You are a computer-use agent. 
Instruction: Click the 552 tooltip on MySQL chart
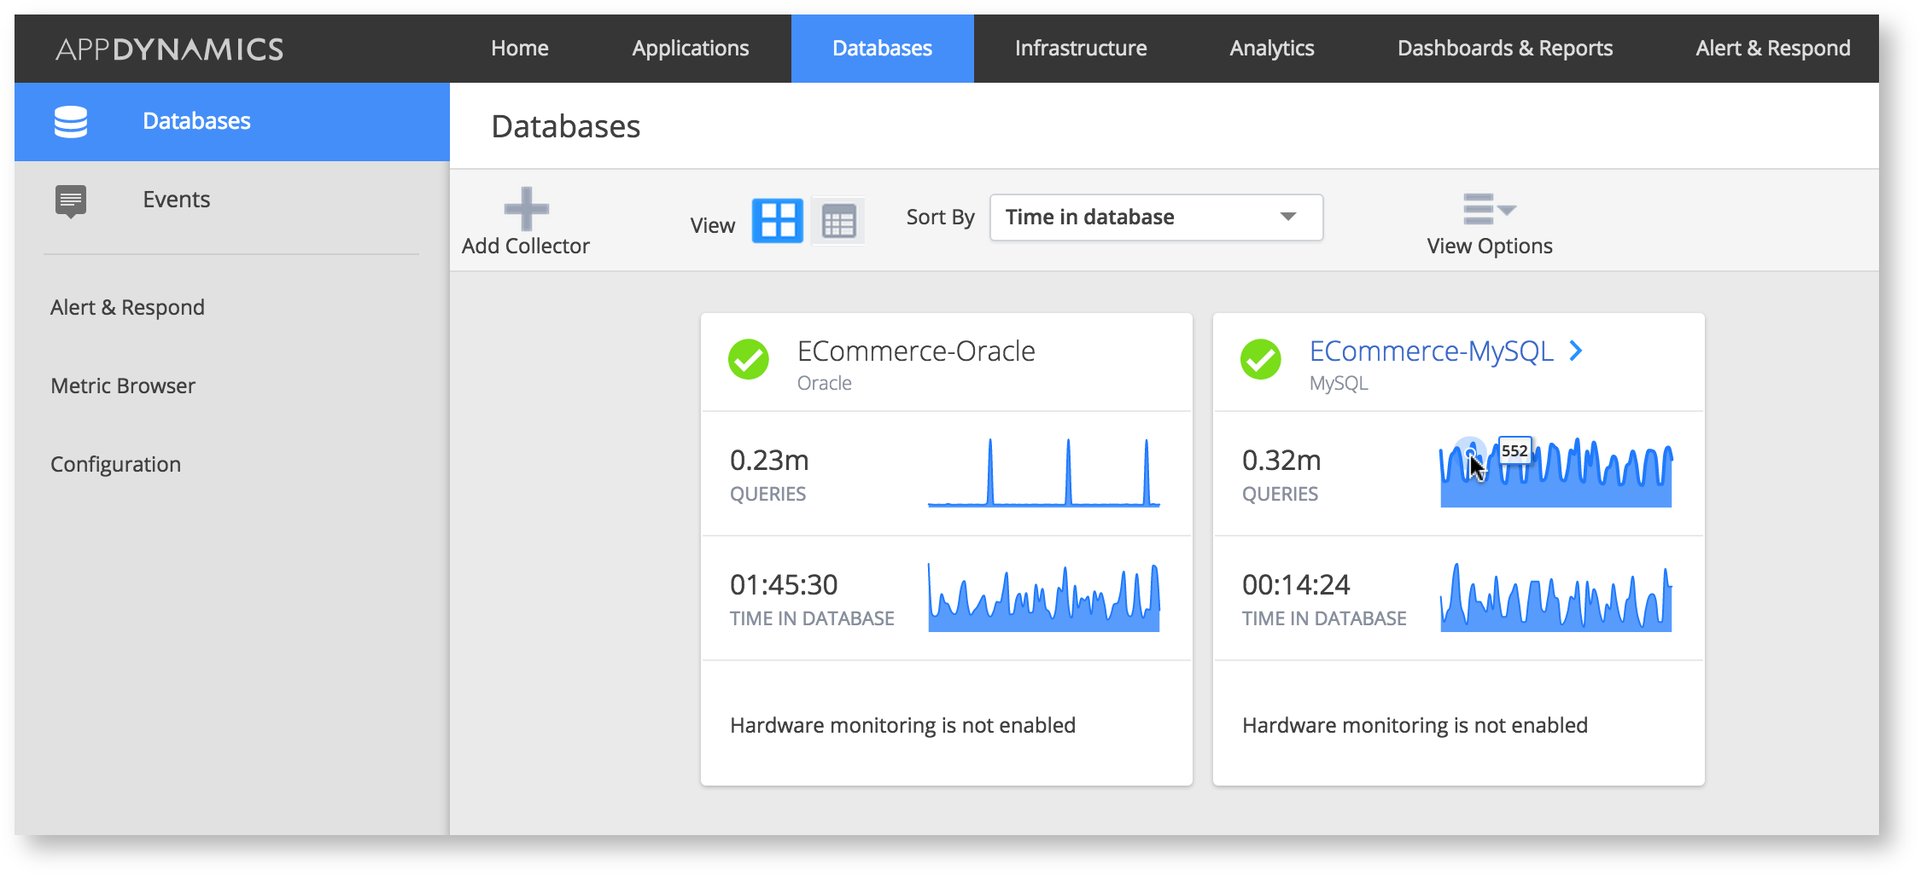pyautogui.click(x=1514, y=451)
